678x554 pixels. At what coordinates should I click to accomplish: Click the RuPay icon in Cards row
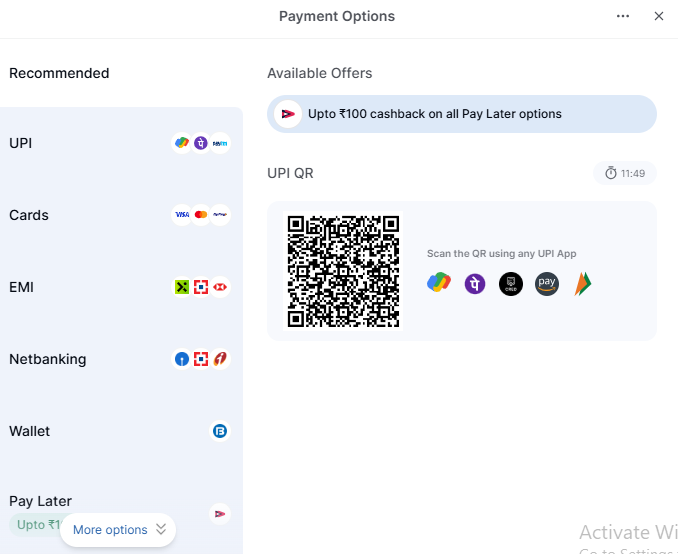click(x=220, y=215)
